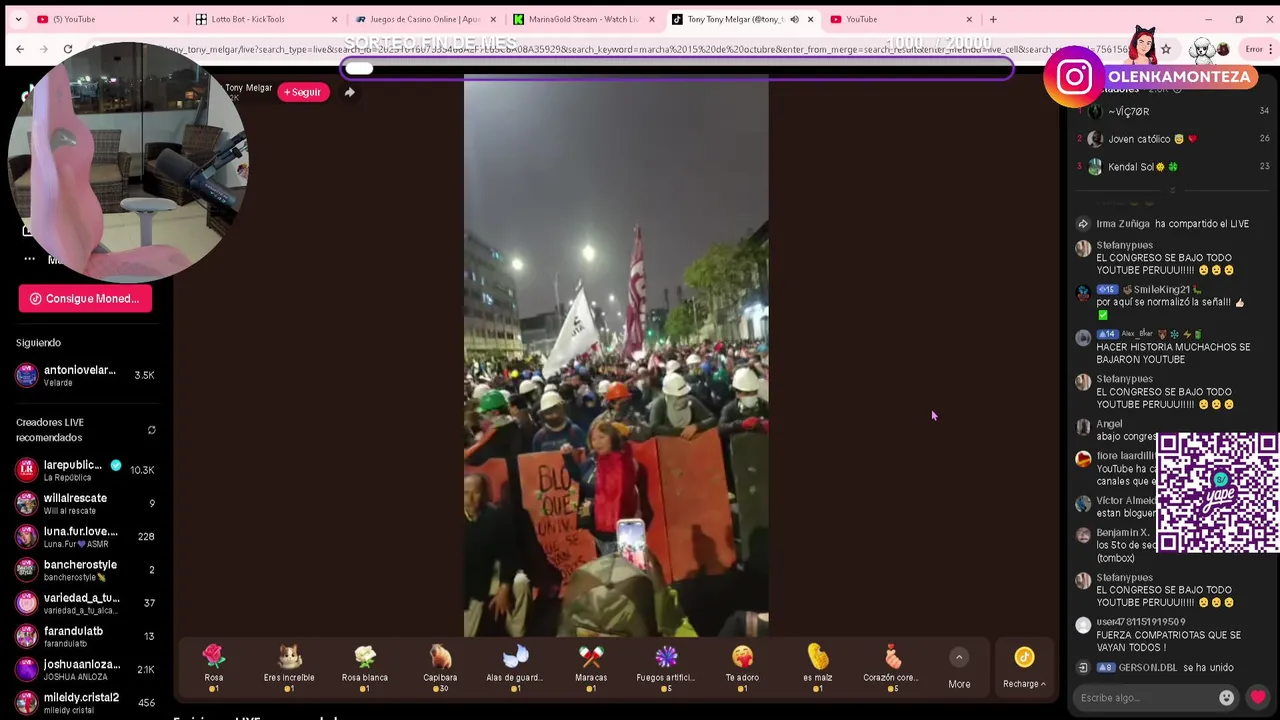Click the ~VÍÇ7ØR top viewer entry

(1172, 111)
